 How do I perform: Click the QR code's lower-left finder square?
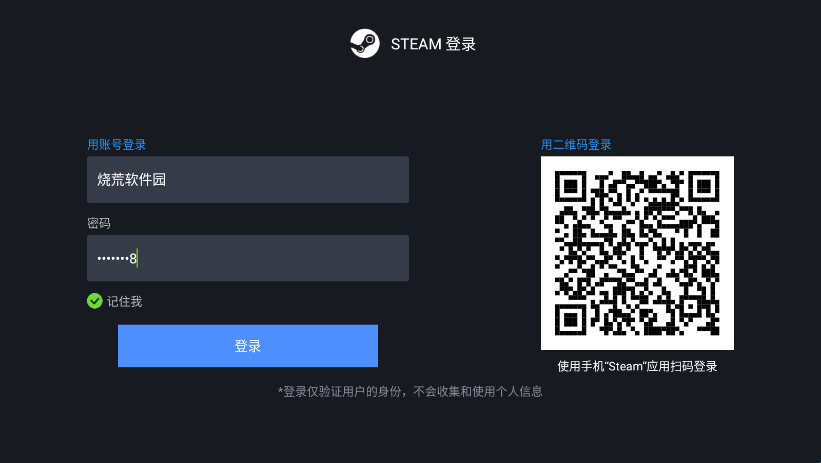click(570, 320)
